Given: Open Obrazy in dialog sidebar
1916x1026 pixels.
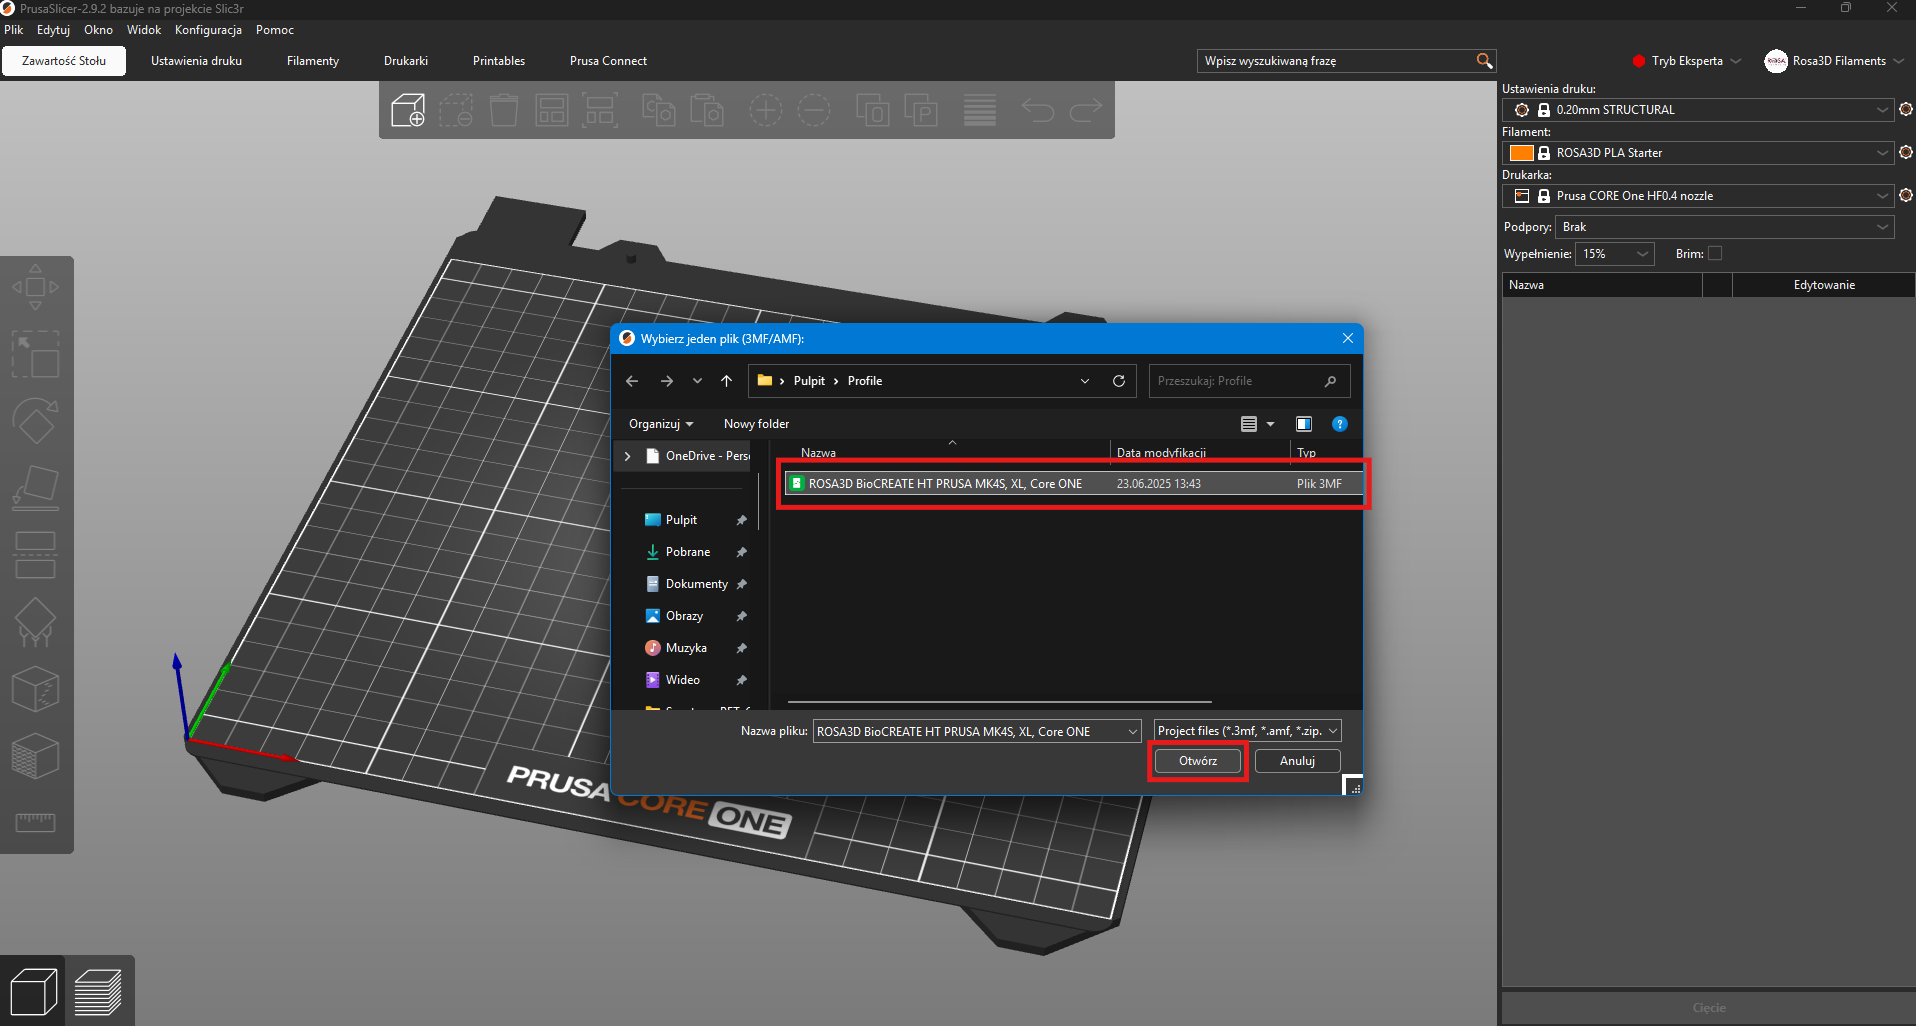Looking at the screenshot, I should 684,616.
